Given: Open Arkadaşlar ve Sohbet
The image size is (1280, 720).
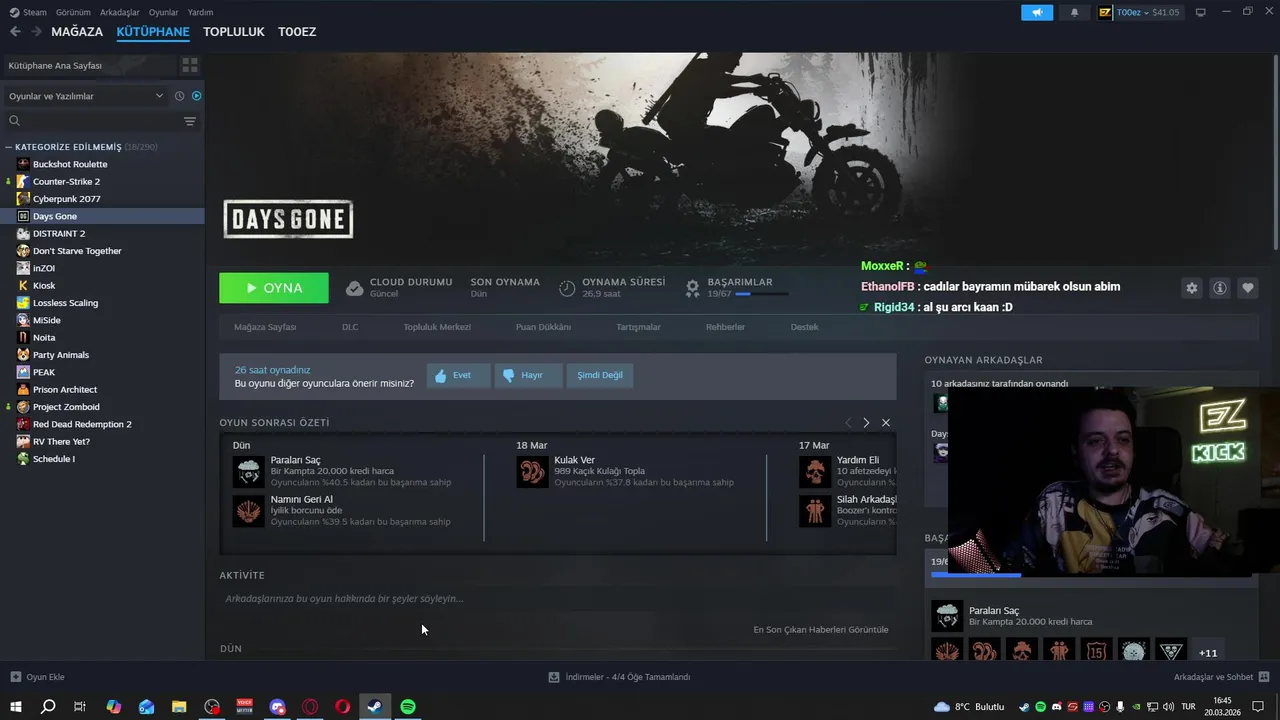Looking at the screenshot, I should (1220, 677).
